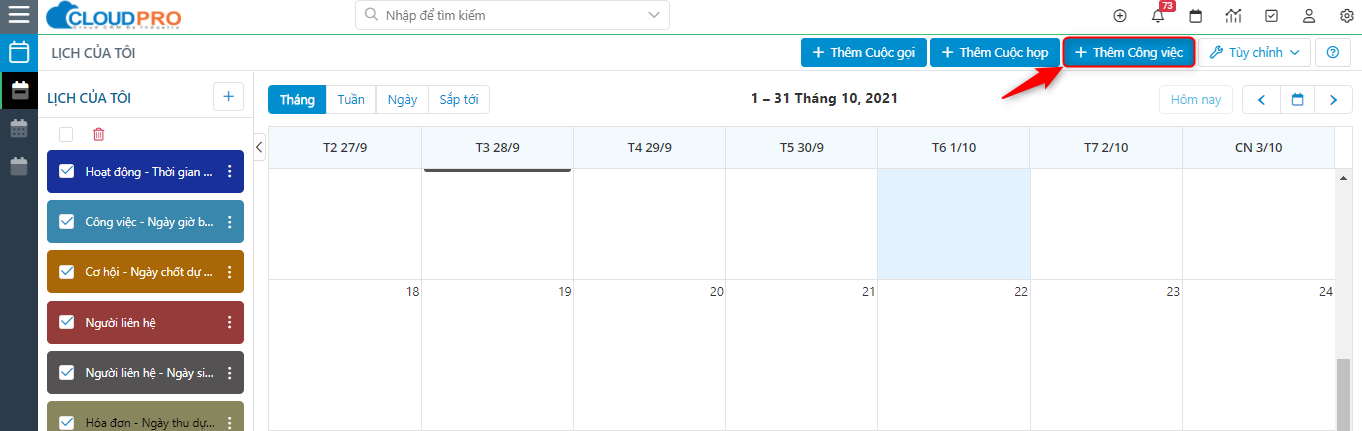Tick the select-all calendars checkbox
Screen dimensions: 1362x431
point(66,134)
